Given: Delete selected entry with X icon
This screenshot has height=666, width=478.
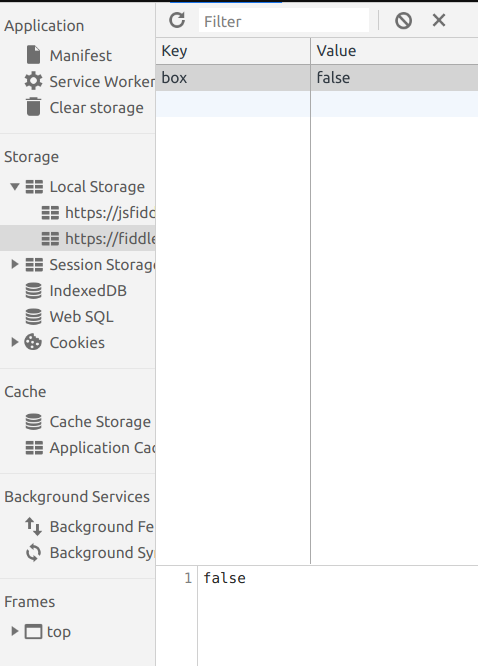Looking at the screenshot, I should (439, 20).
